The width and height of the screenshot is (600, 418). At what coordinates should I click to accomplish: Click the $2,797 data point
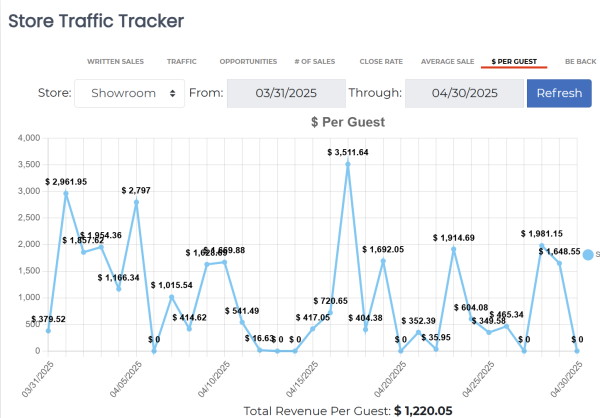tap(136, 202)
